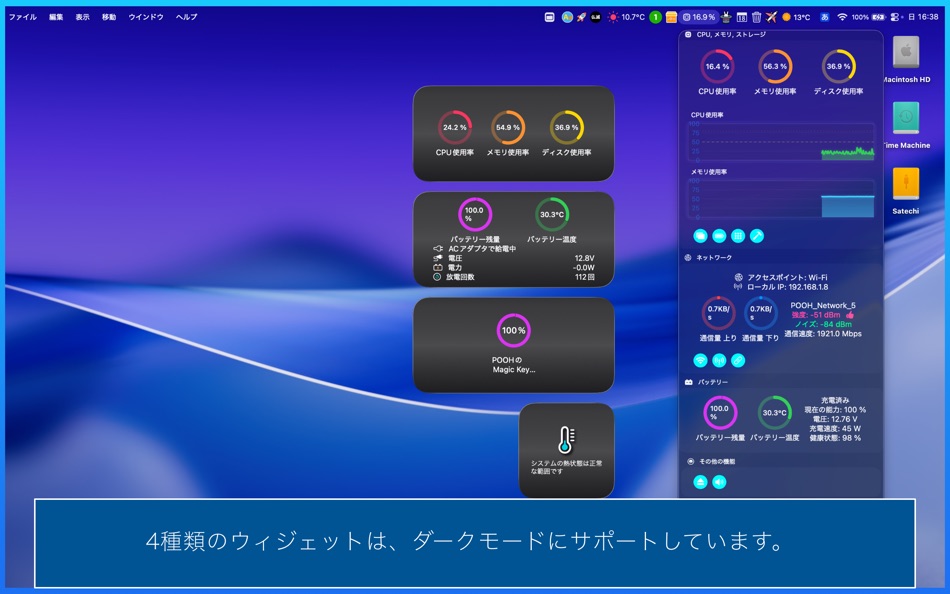
Task: Open the pencil edit icon in the stats panel
Action: click(x=756, y=237)
